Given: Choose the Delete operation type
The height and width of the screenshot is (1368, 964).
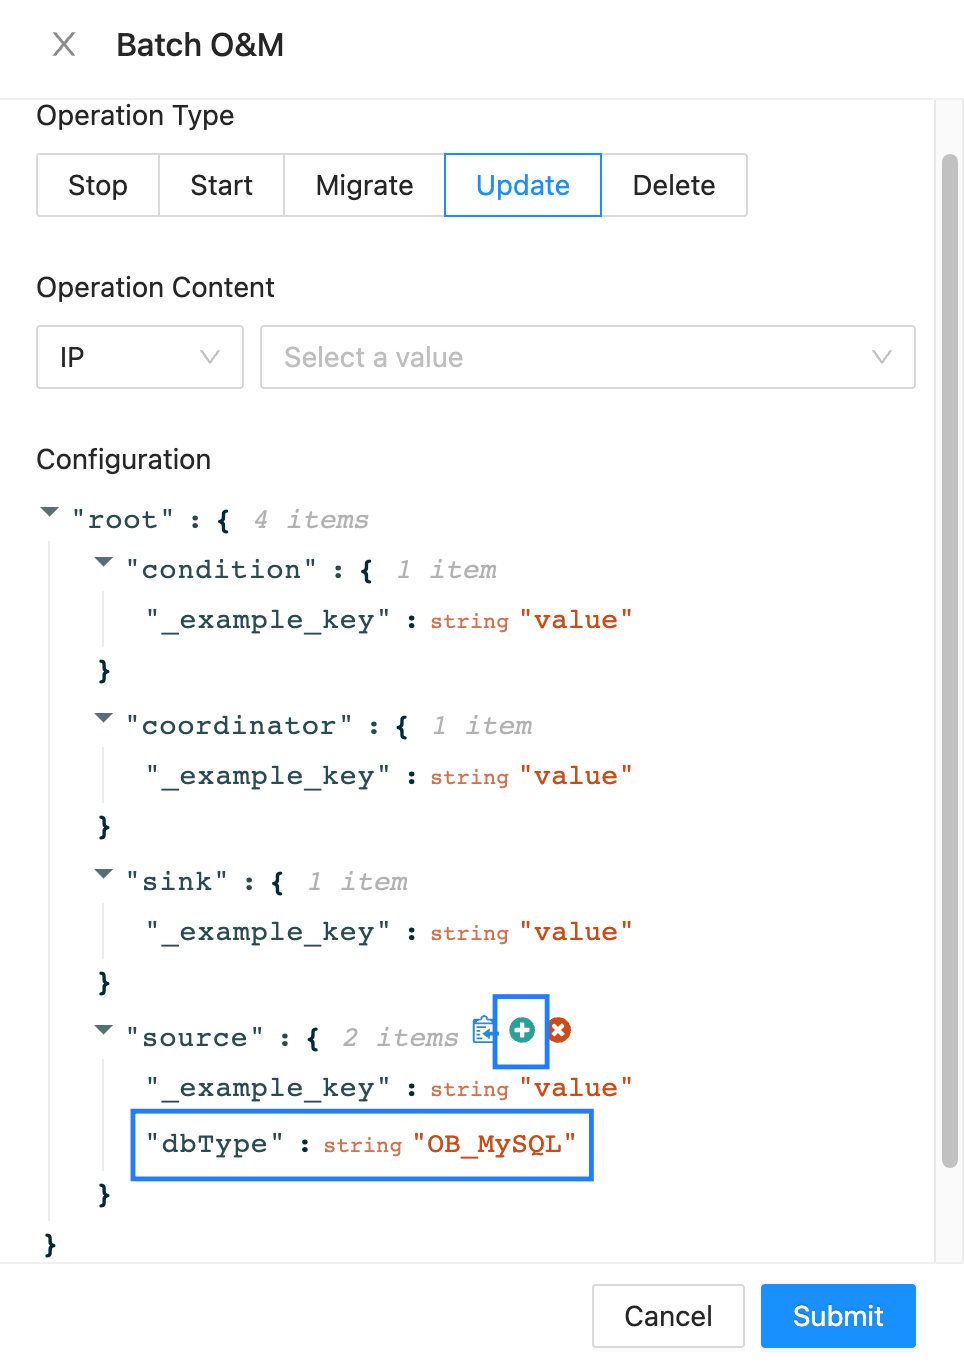Looking at the screenshot, I should (673, 185).
